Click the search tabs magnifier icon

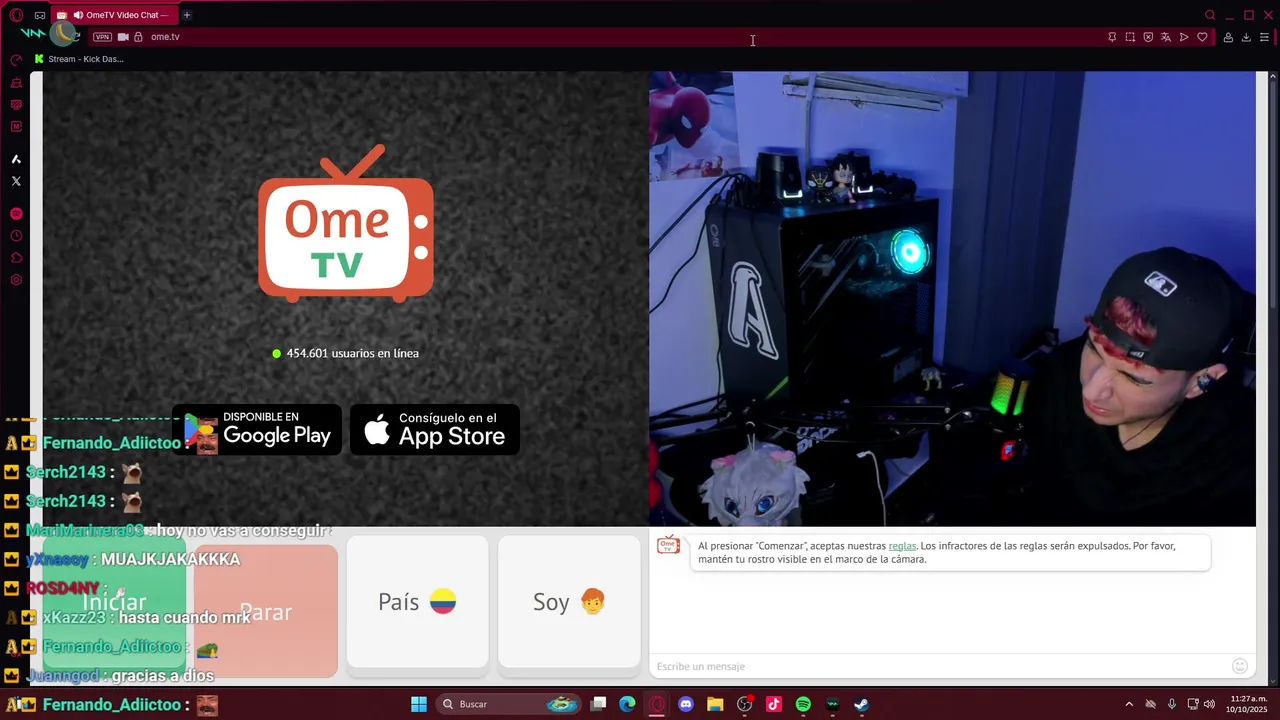coord(1210,15)
